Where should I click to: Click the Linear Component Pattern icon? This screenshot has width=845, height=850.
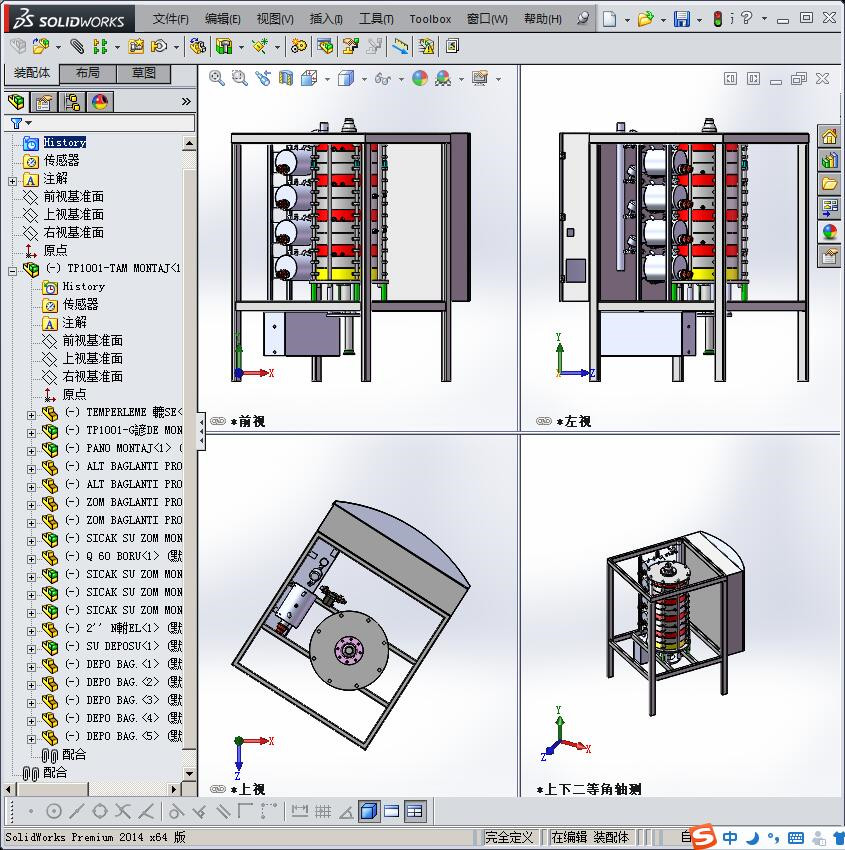pyautogui.click(x=100, y=47)
